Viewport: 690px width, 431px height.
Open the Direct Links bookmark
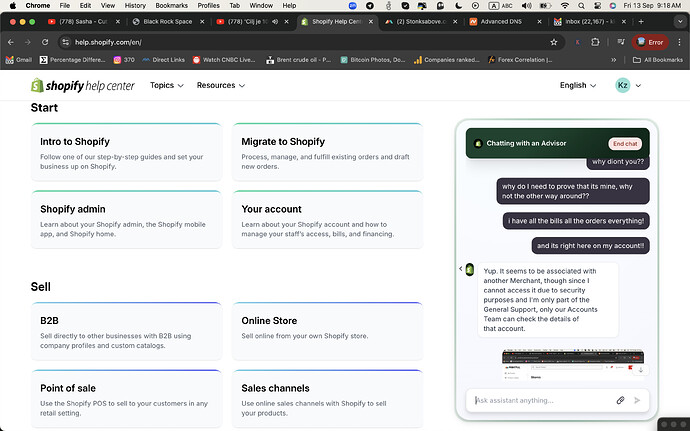[x=163, y=60]
